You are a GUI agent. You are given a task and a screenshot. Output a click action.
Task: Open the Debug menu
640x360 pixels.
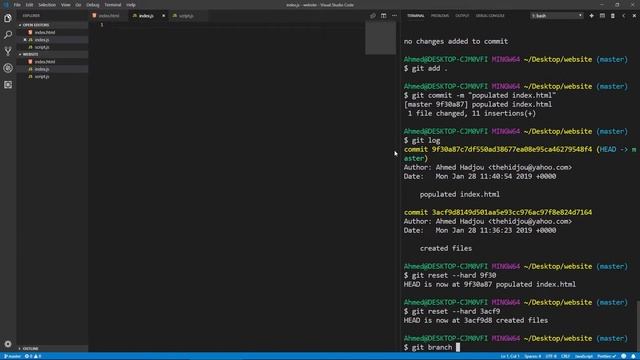[93, 5]
